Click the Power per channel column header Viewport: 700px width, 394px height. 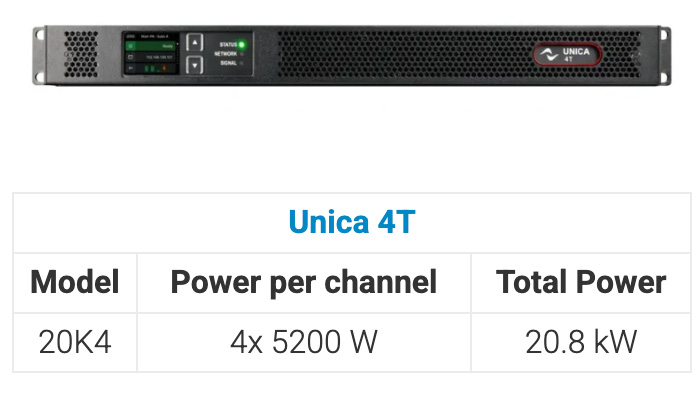point(304,282)
